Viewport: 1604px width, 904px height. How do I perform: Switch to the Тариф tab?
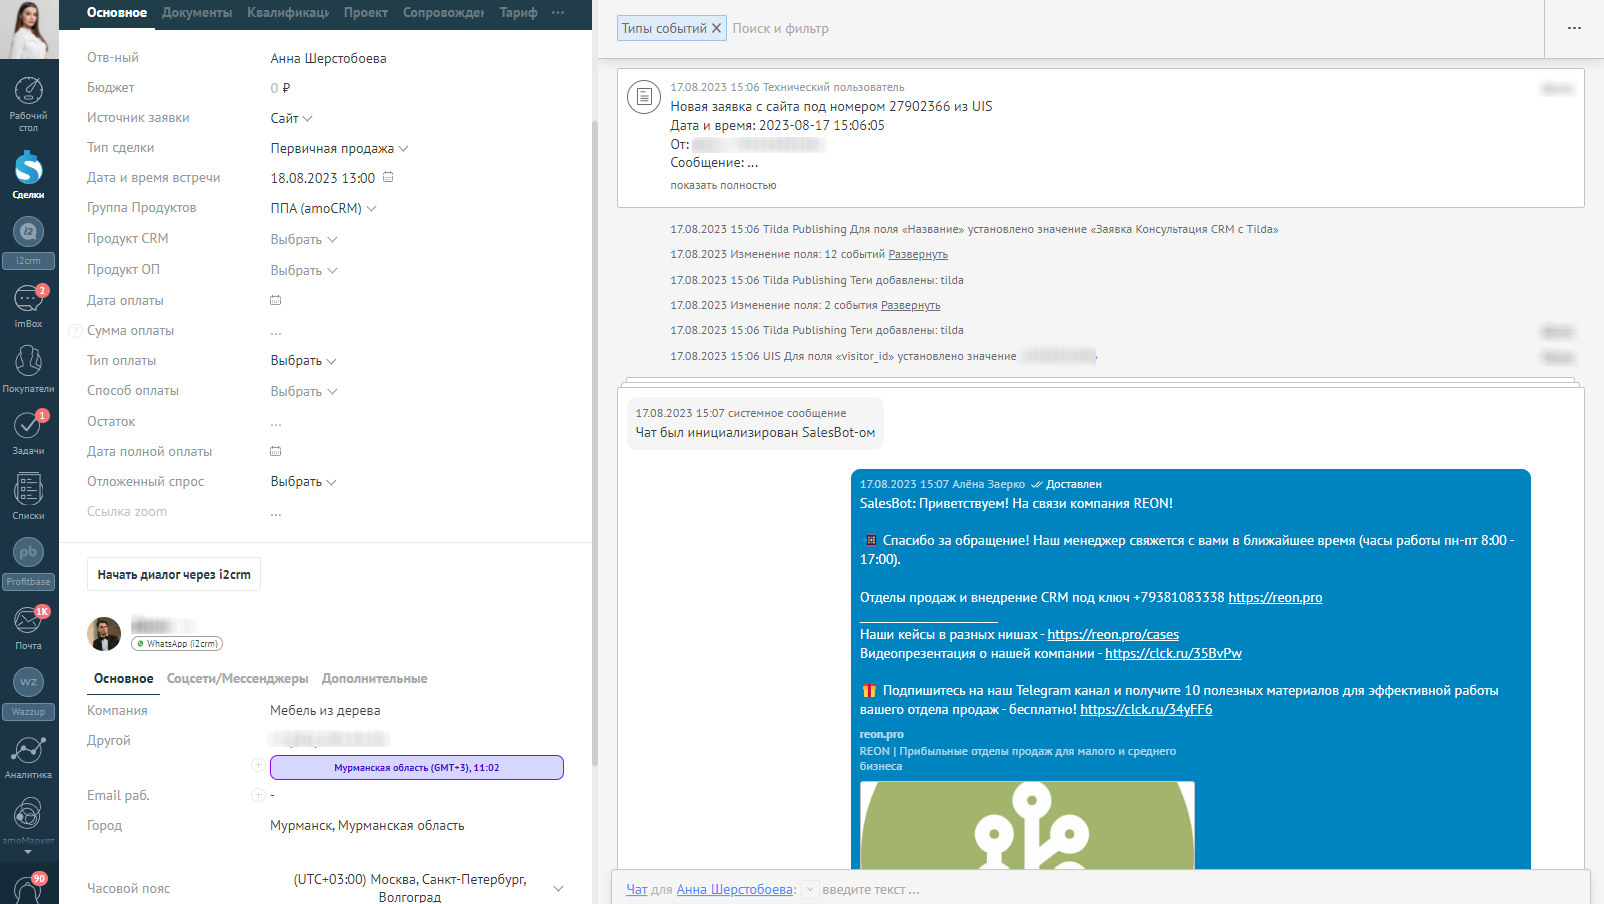(x=518, y=13)
